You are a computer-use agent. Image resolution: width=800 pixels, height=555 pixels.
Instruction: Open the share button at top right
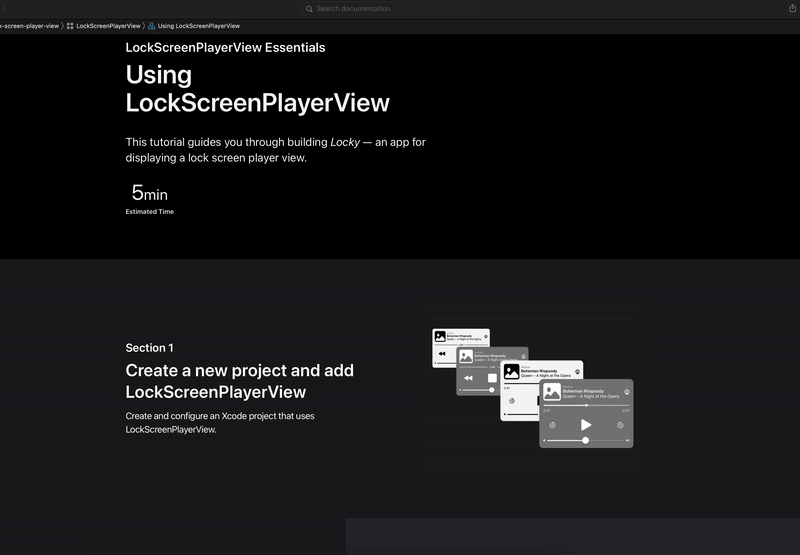(x=792, y=8)
